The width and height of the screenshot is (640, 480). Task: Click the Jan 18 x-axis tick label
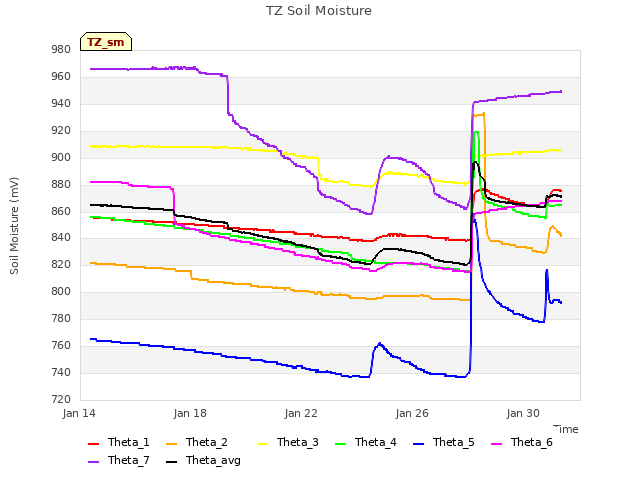[x=190, y=413]
